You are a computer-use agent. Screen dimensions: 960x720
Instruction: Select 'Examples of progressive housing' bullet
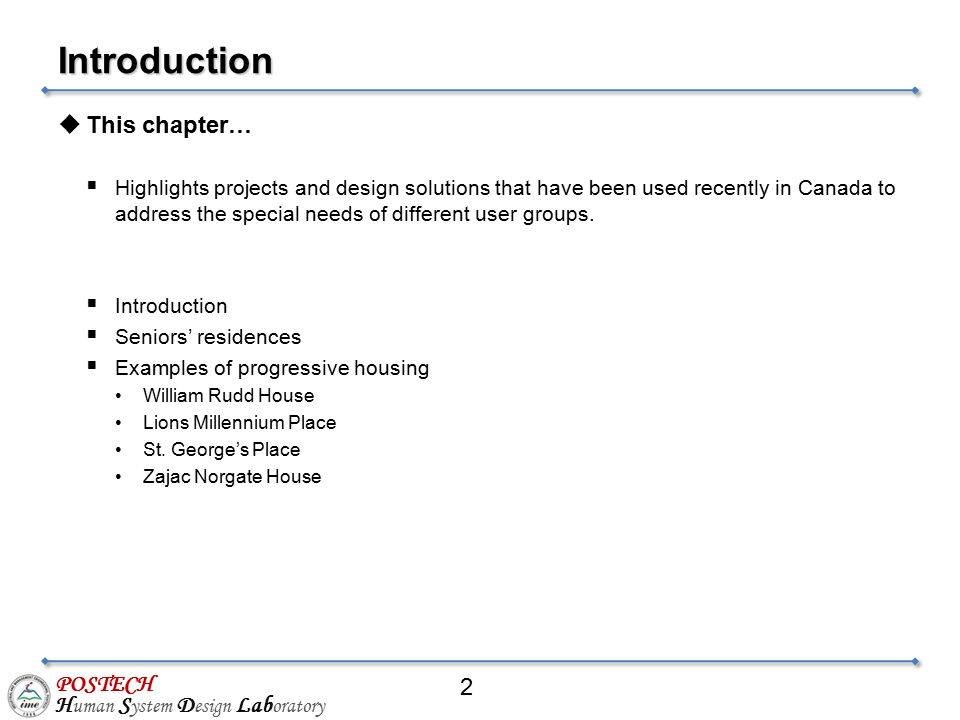point(272,368)
